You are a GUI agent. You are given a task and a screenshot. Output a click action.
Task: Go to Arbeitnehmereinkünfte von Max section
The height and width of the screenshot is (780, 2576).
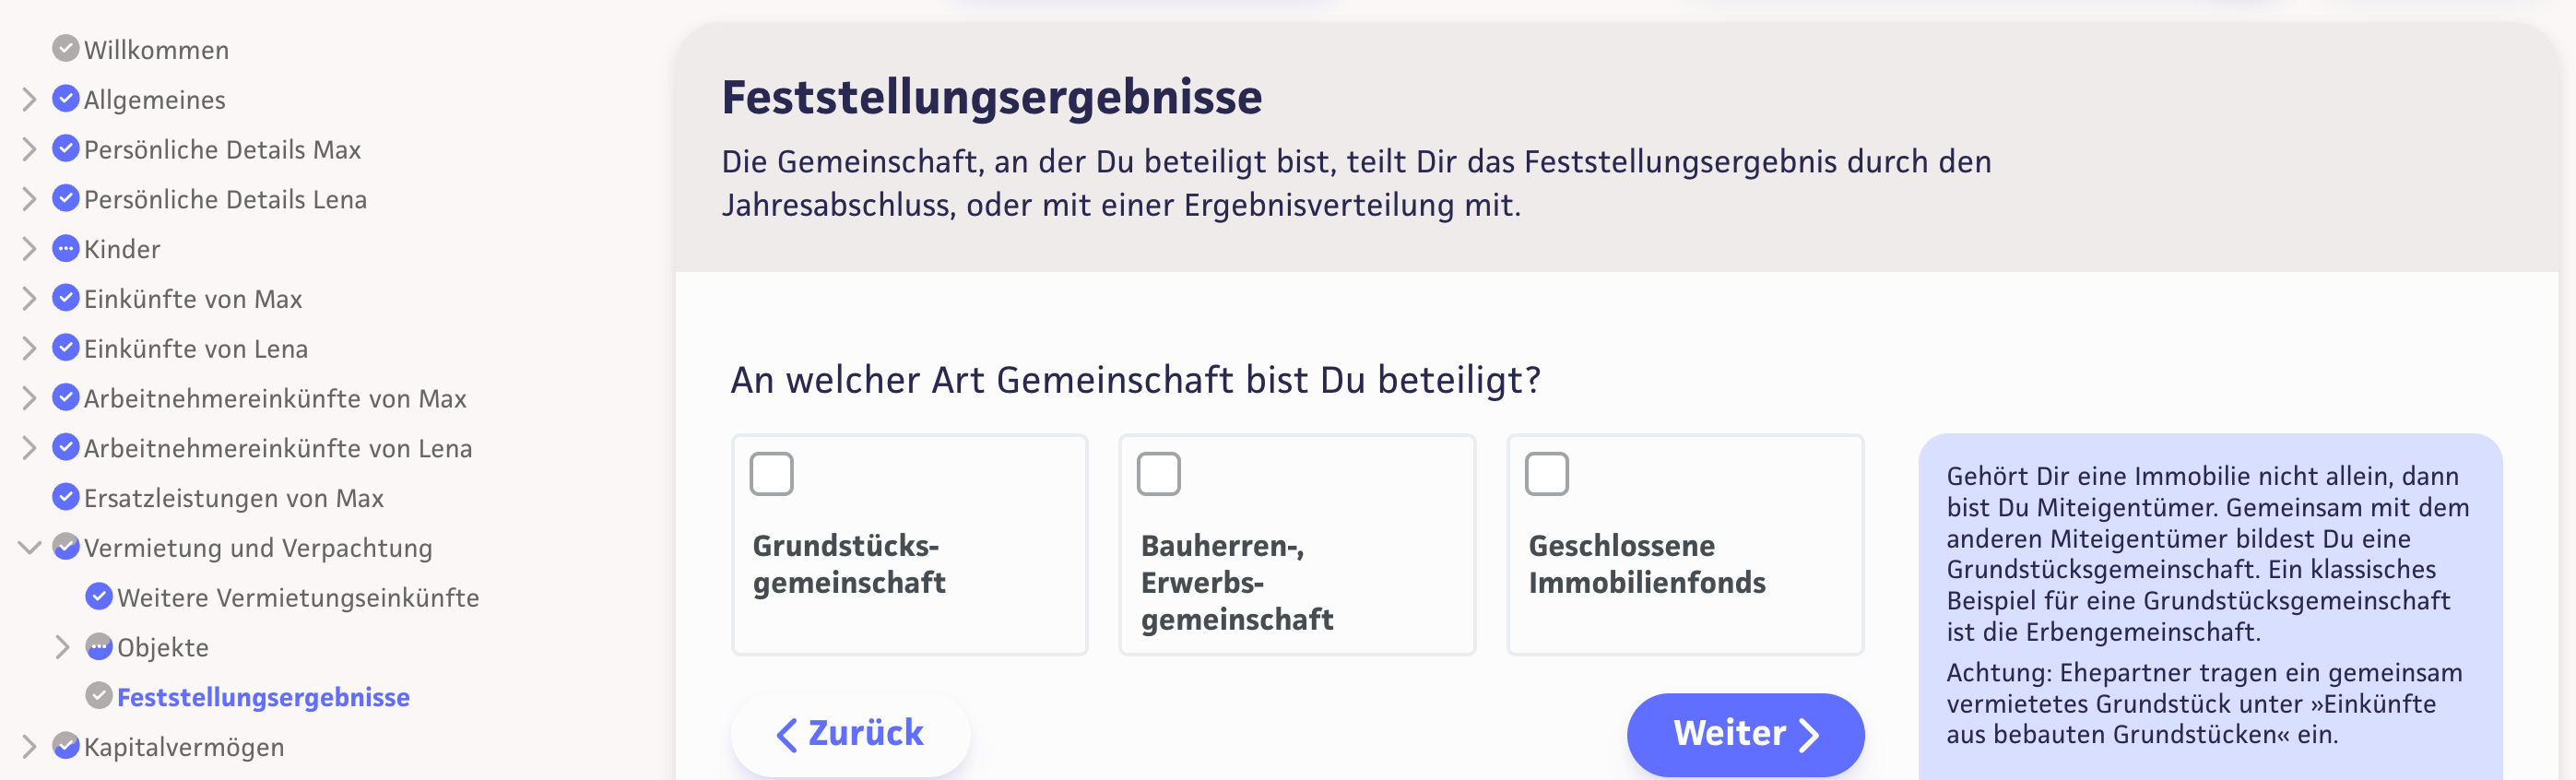pos(274,399)
